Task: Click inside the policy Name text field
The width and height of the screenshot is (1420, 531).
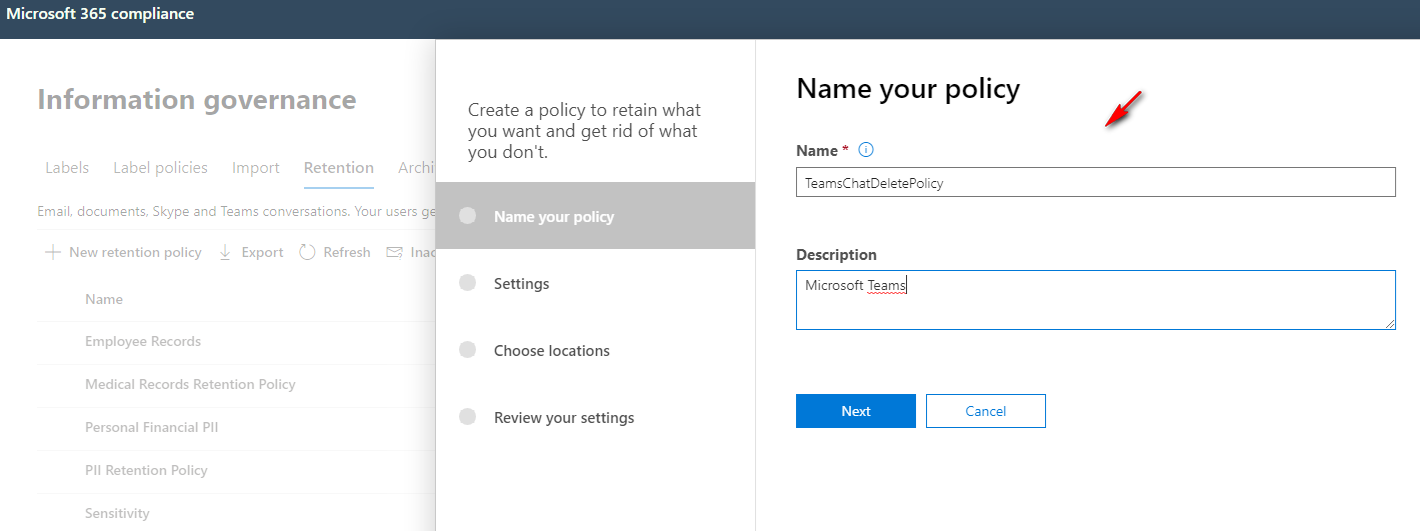Action: [1095, 183]
